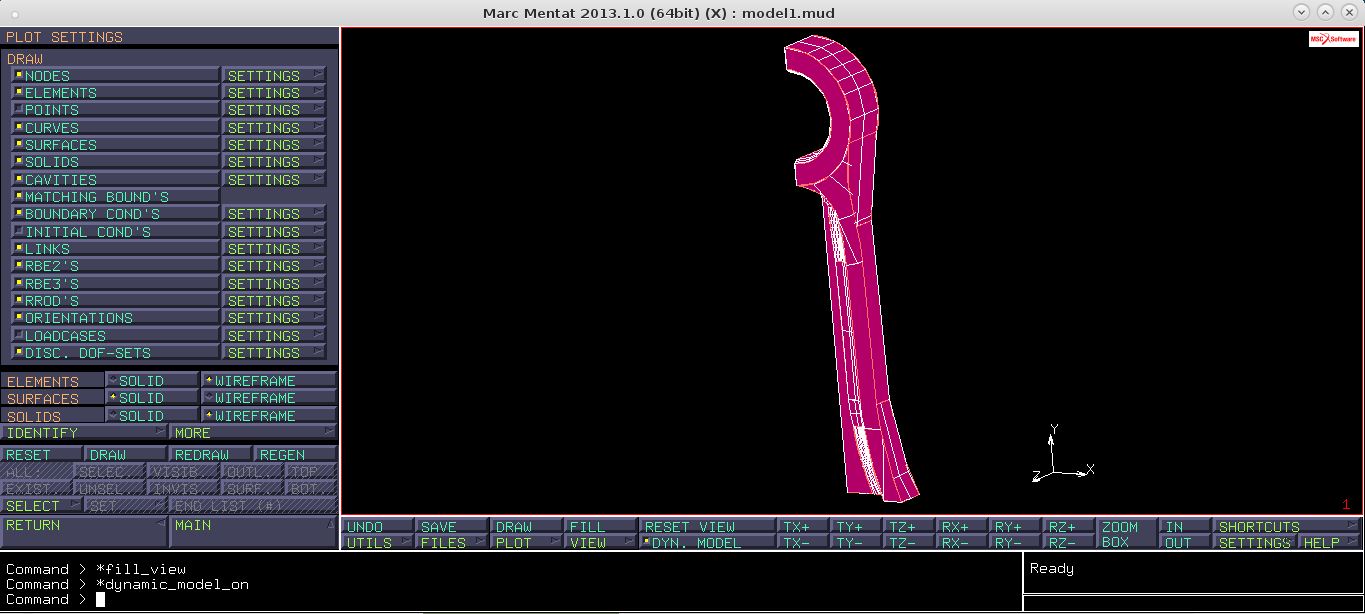The width and height of the screenshot is (1365, 614).
Task: Click RETURN to go back
Action: coord(85,532)
